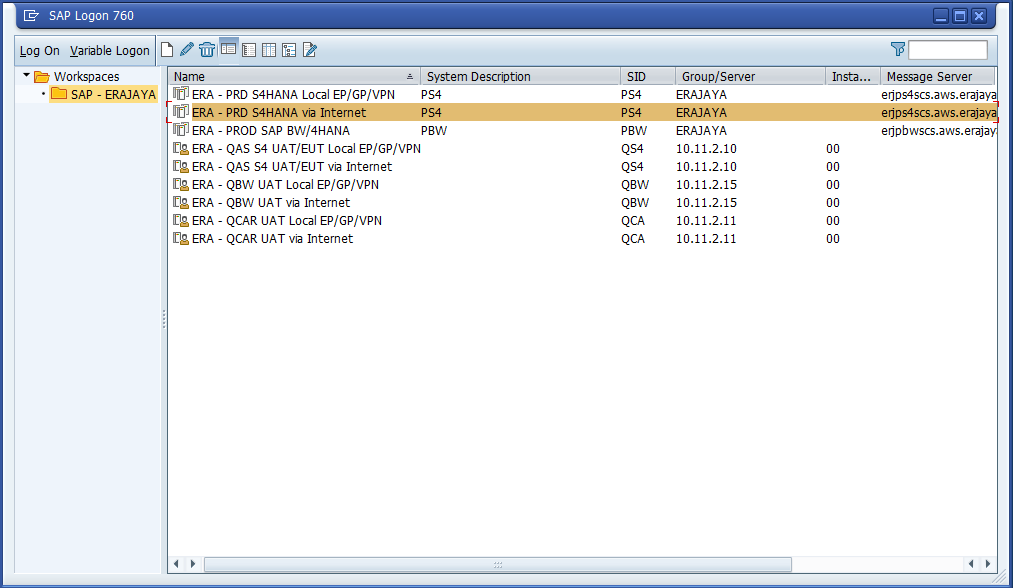Click the Delete entry trash icon
Image resolution: width=1013 pixels, height=588 pixels.
pos(207,50)
